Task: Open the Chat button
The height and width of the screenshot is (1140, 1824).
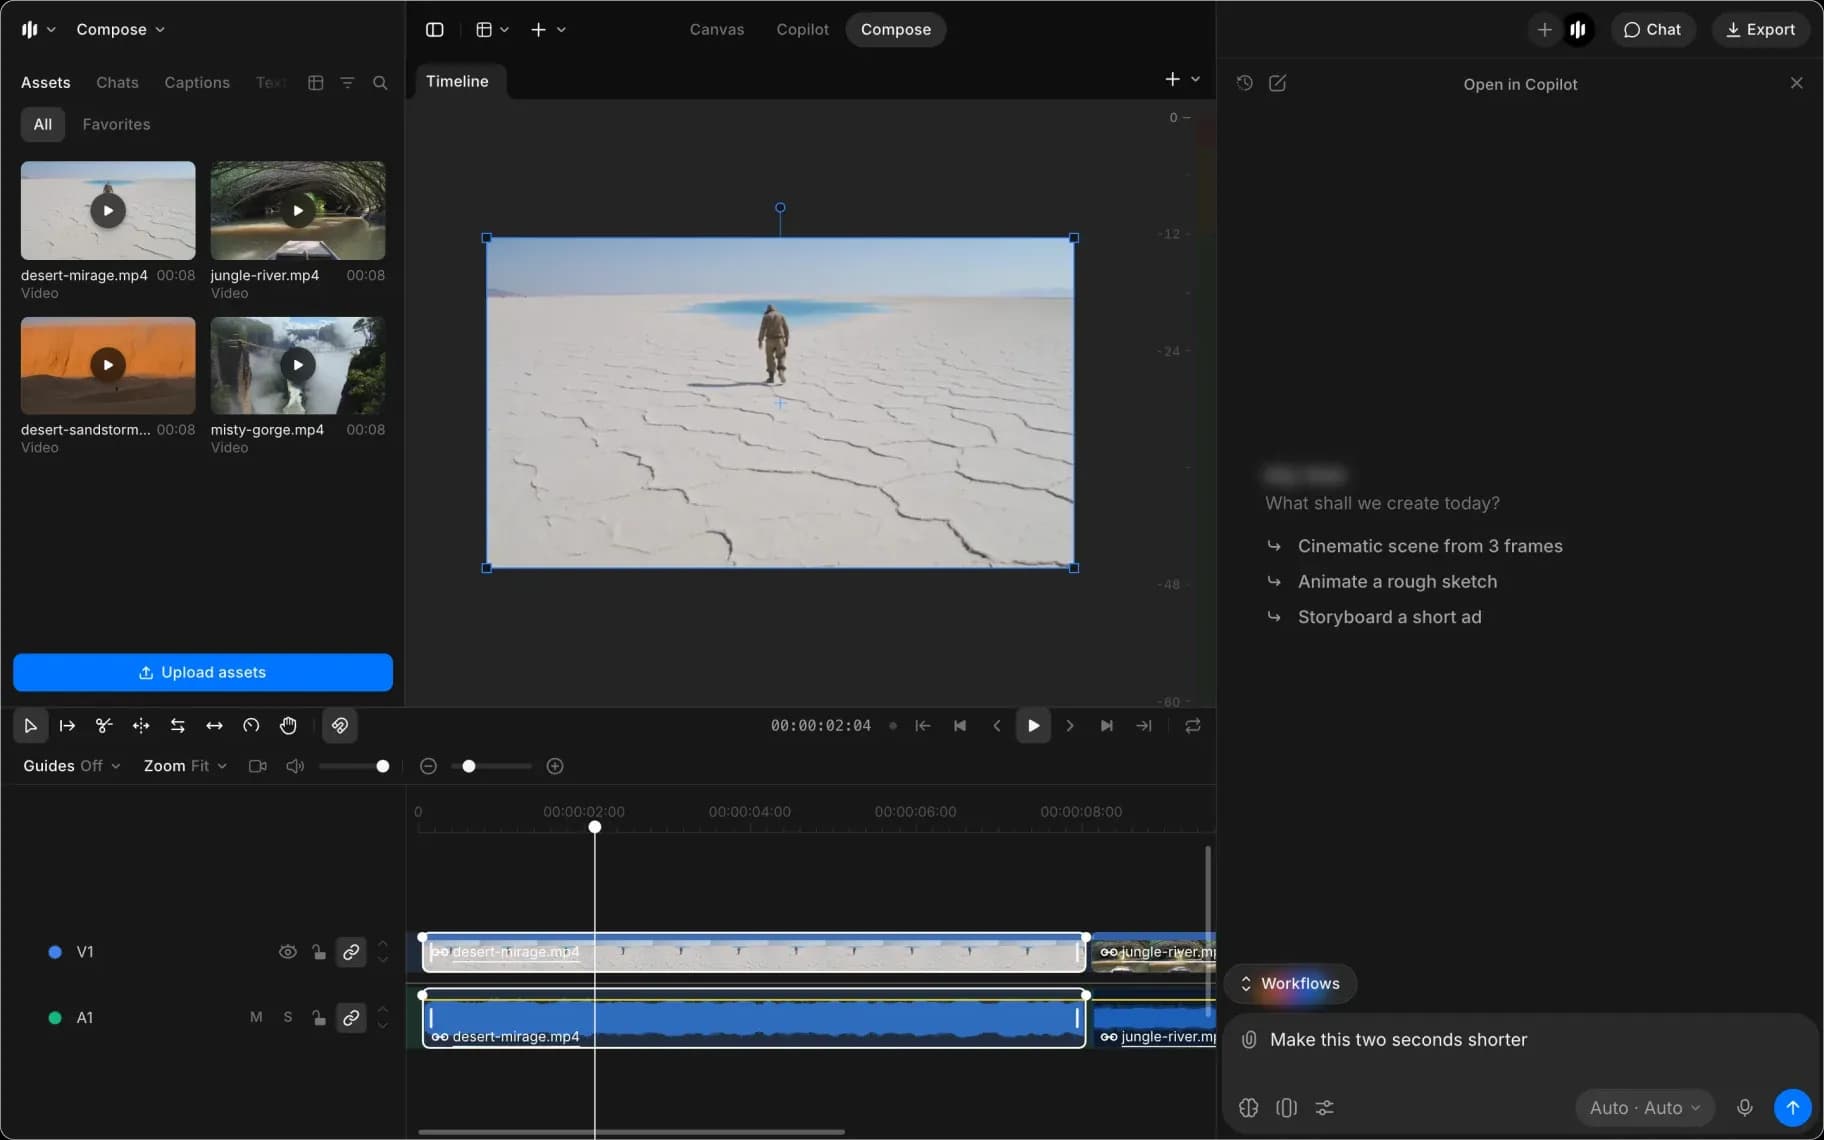Action: tap(1652, 30)
